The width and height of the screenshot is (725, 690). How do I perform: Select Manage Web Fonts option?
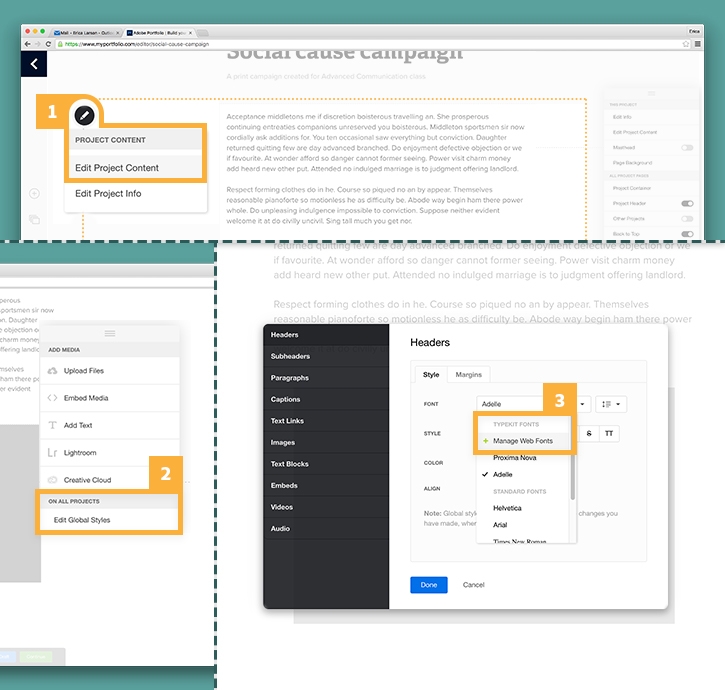[x=522, y=441]
